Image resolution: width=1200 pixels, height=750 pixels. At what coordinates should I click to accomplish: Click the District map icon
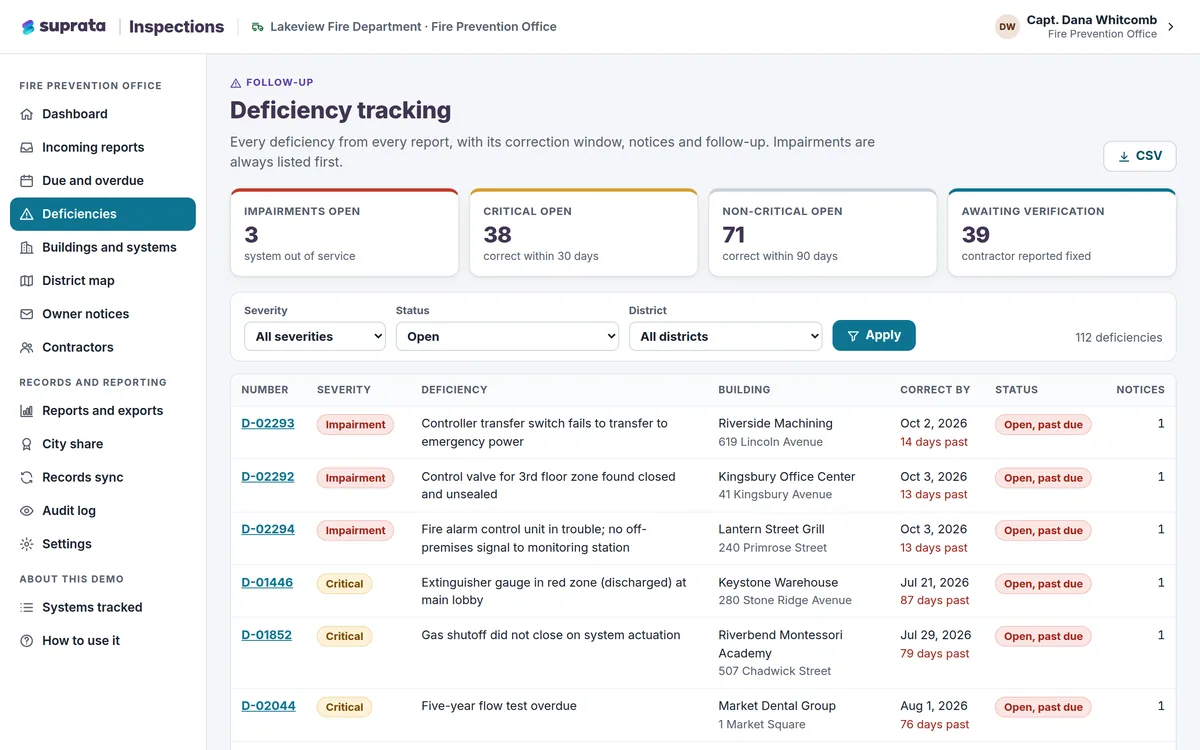click(x=27, y=281)
